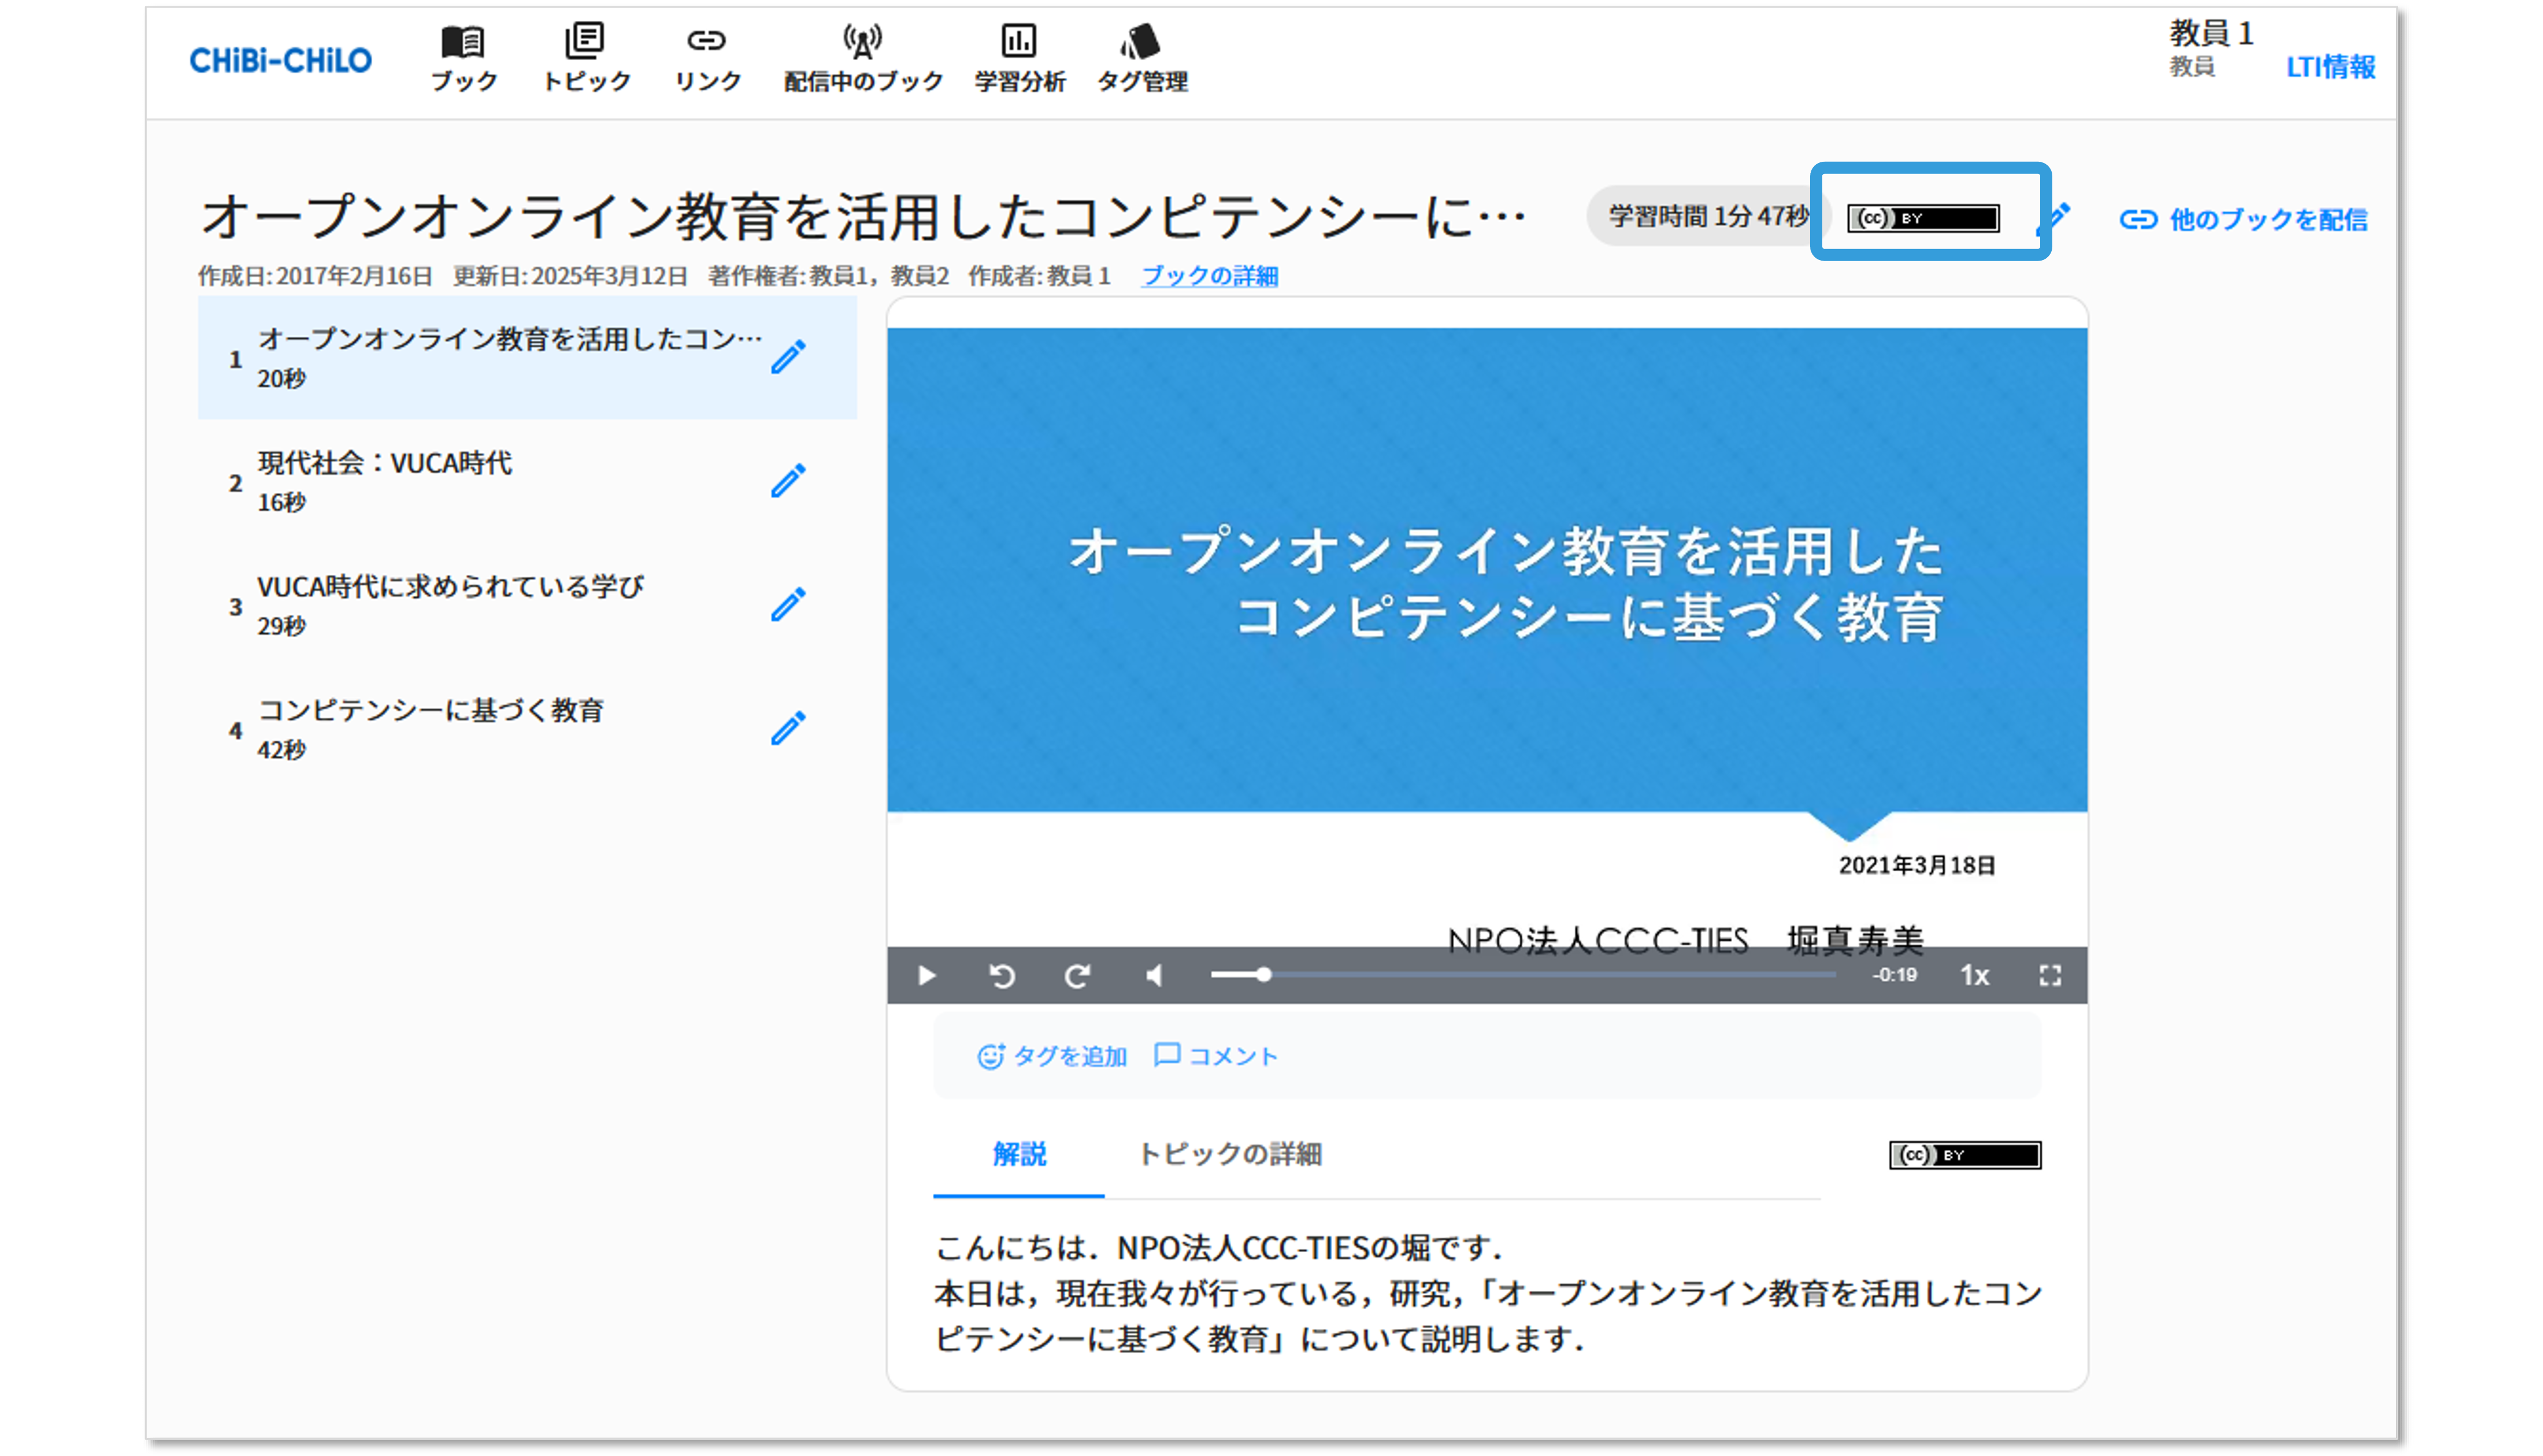Change the 1x playback speed

(x=1974, y=975)
